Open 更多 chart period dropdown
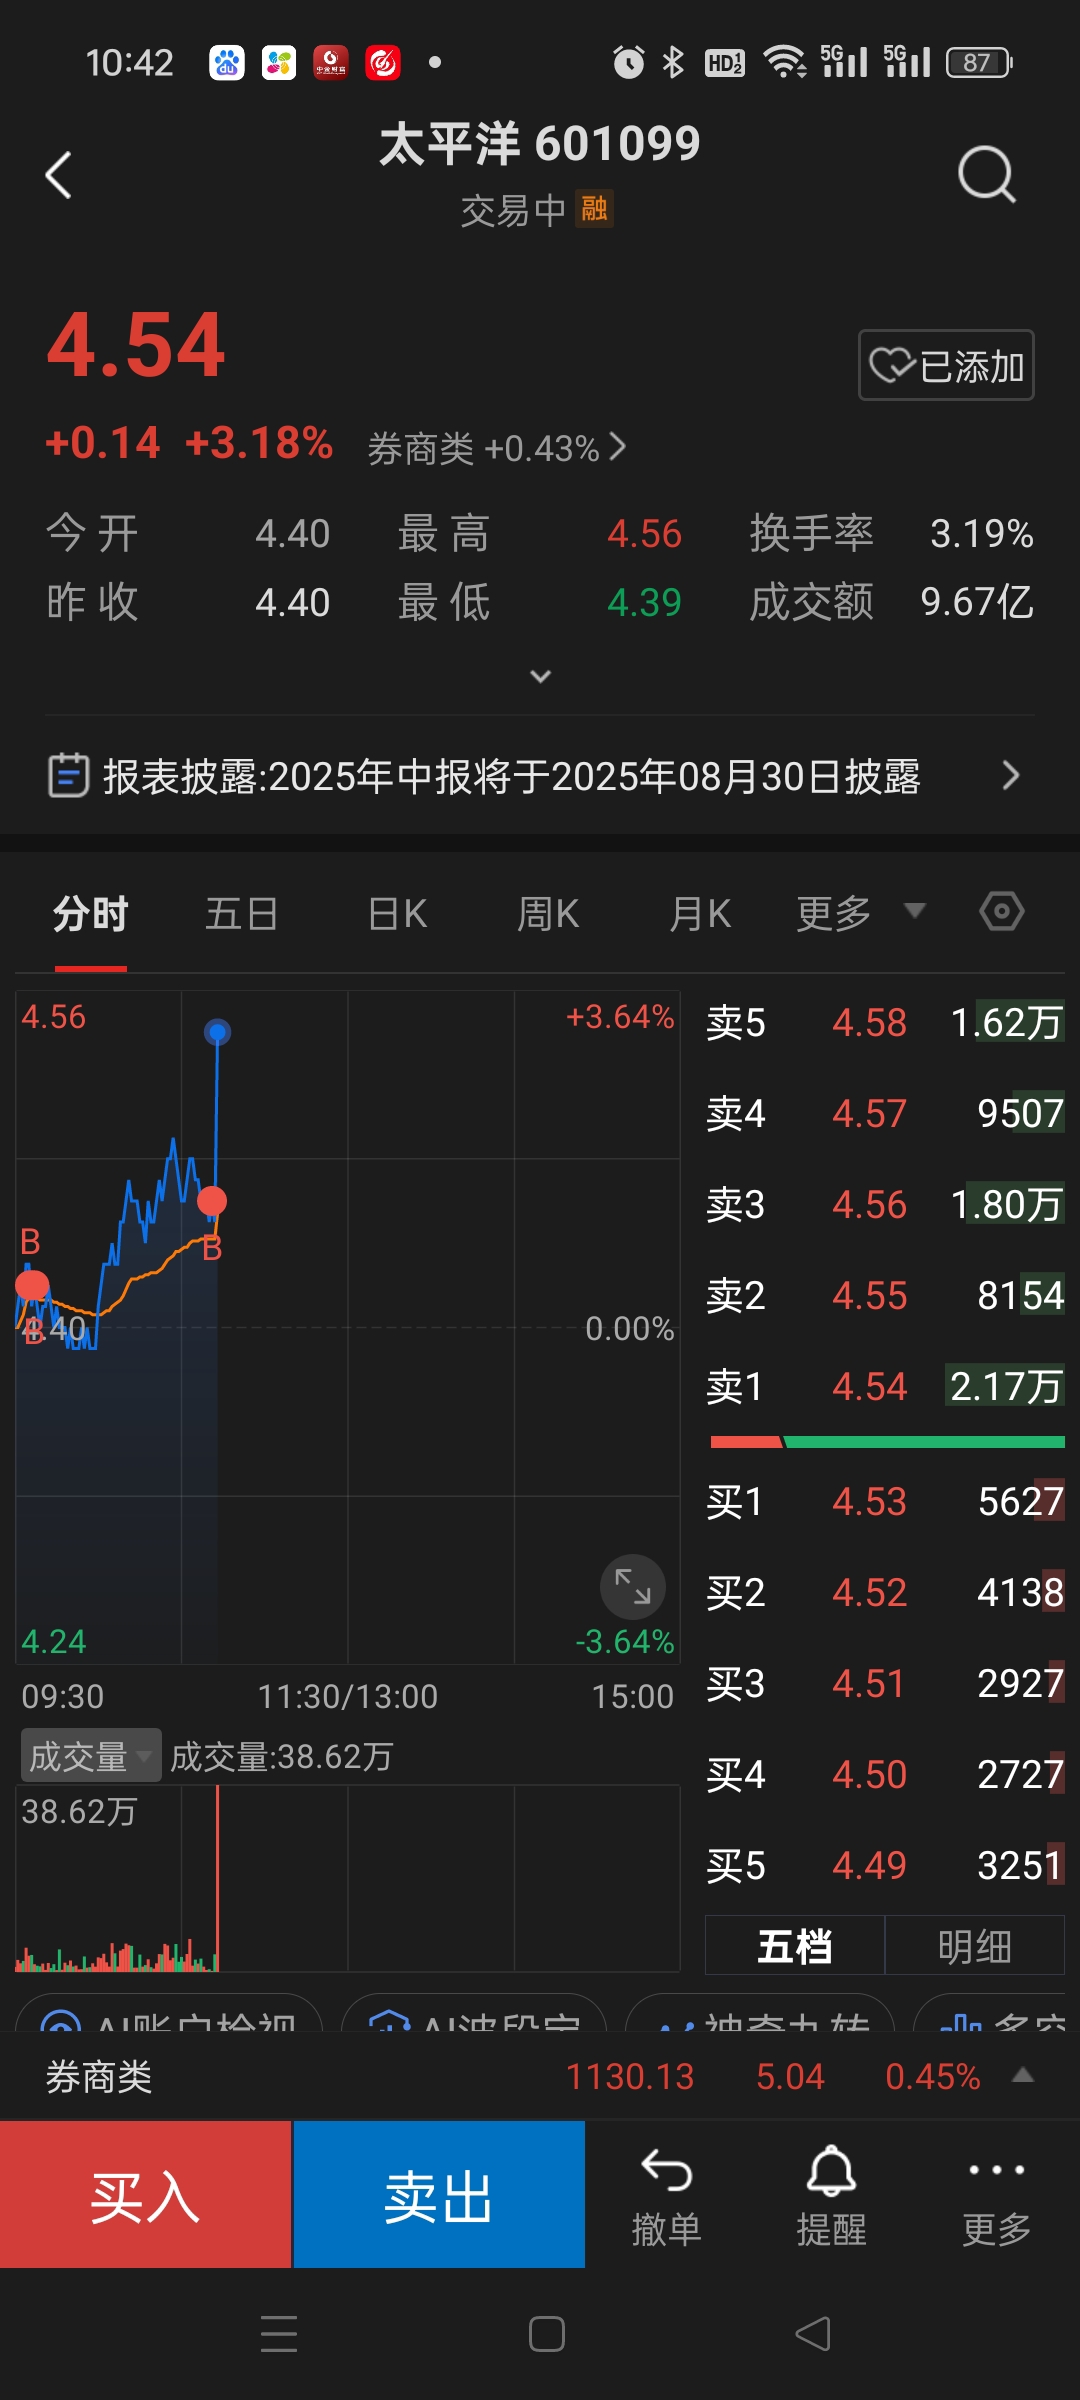 pos(860,913)
